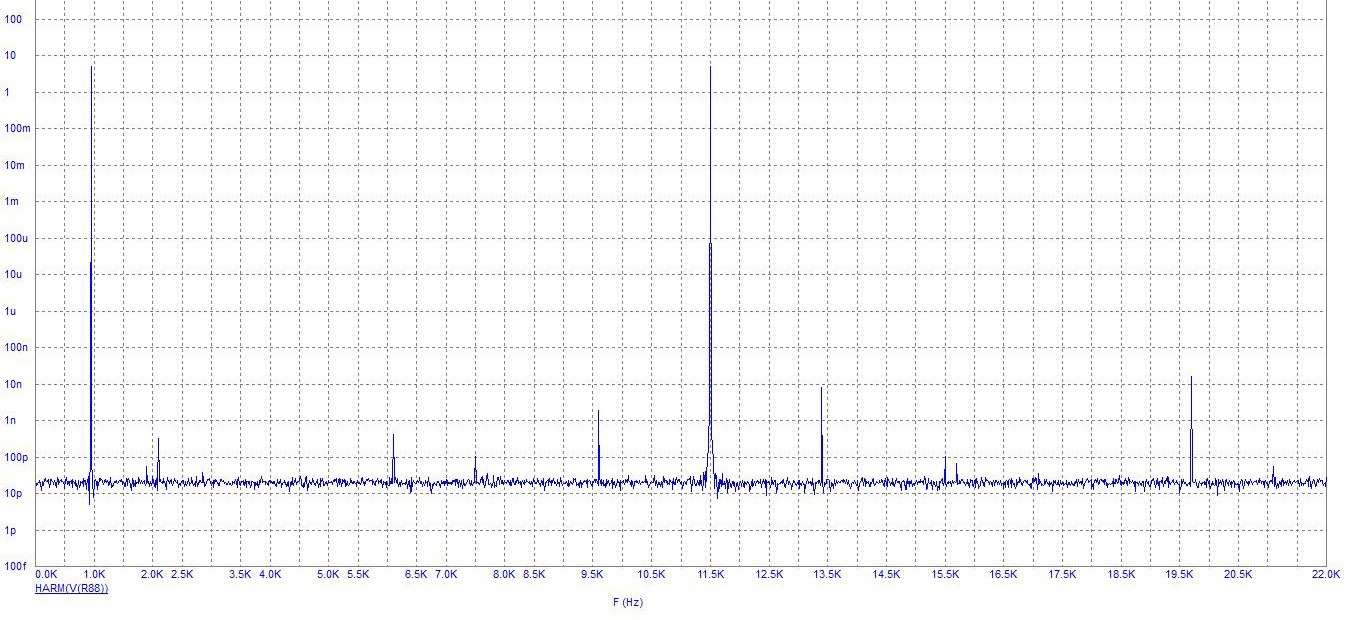The width and height of the screenshot is (1355, 620).
Task: Click the 17.5K x-axis label
Action: click(1062, 575)
